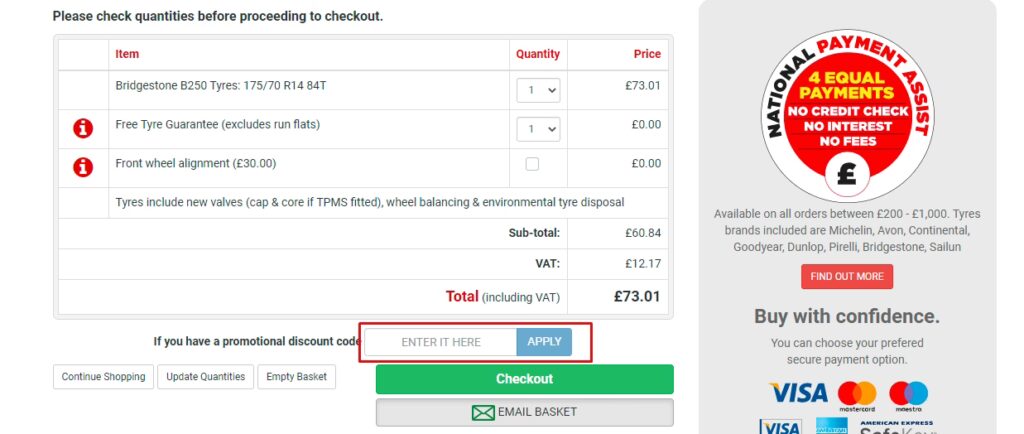Click the Empty Basket button

297,377
